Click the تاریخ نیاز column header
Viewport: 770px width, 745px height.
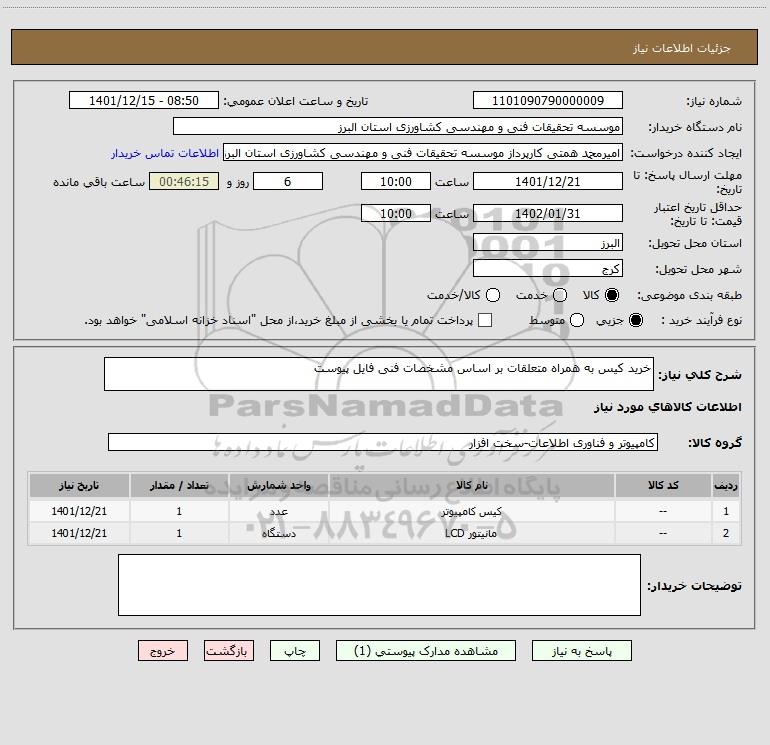pos(79,486)
